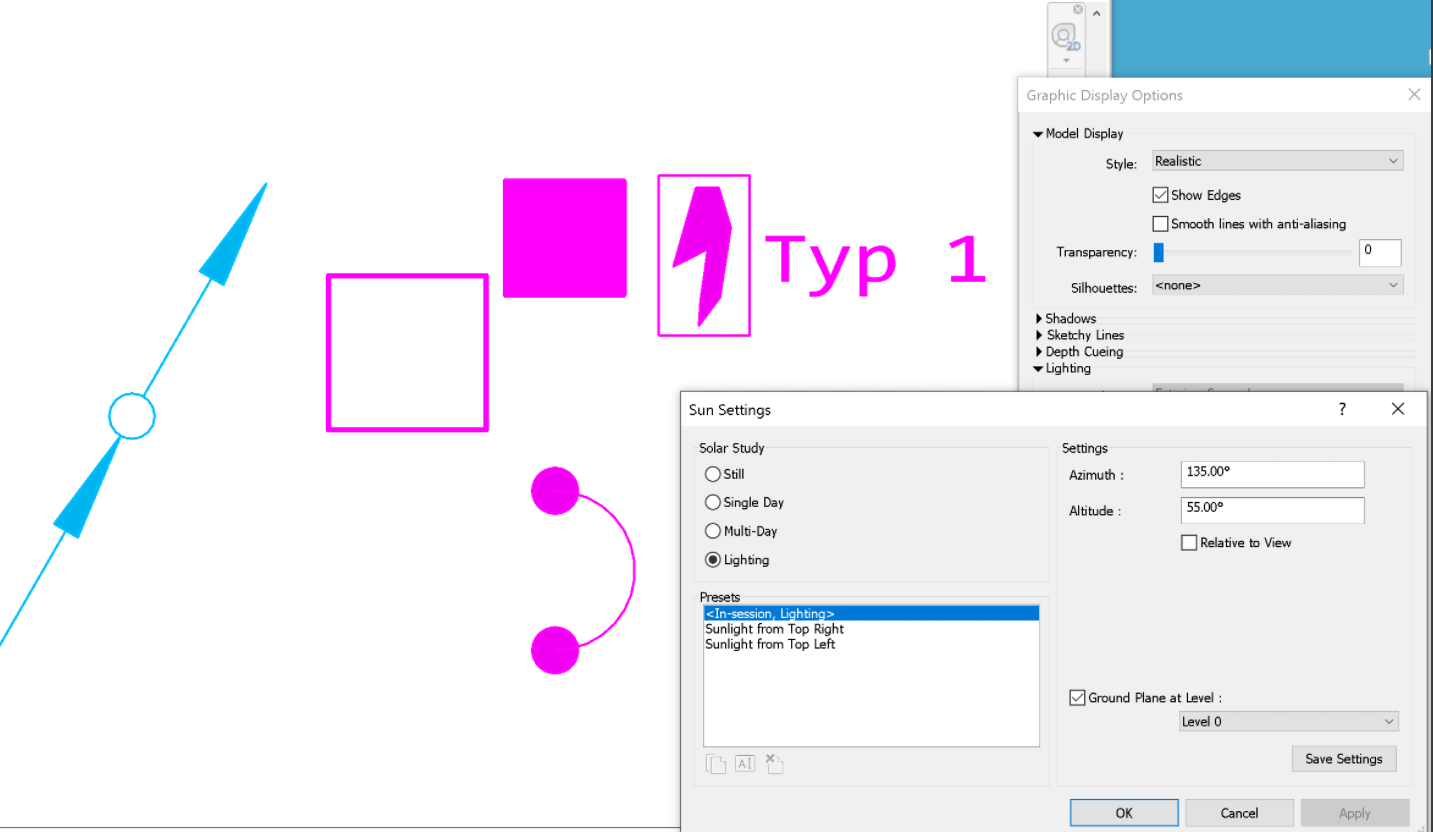
Task: Open the Level 0 ground plane dropdown
Action: (x=1288, y=721)
